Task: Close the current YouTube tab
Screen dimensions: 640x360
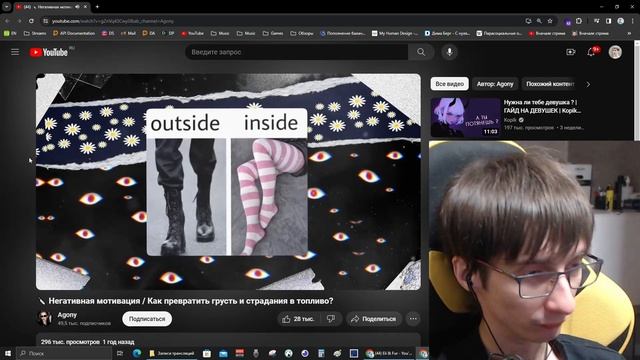Action: click(85, 7)
